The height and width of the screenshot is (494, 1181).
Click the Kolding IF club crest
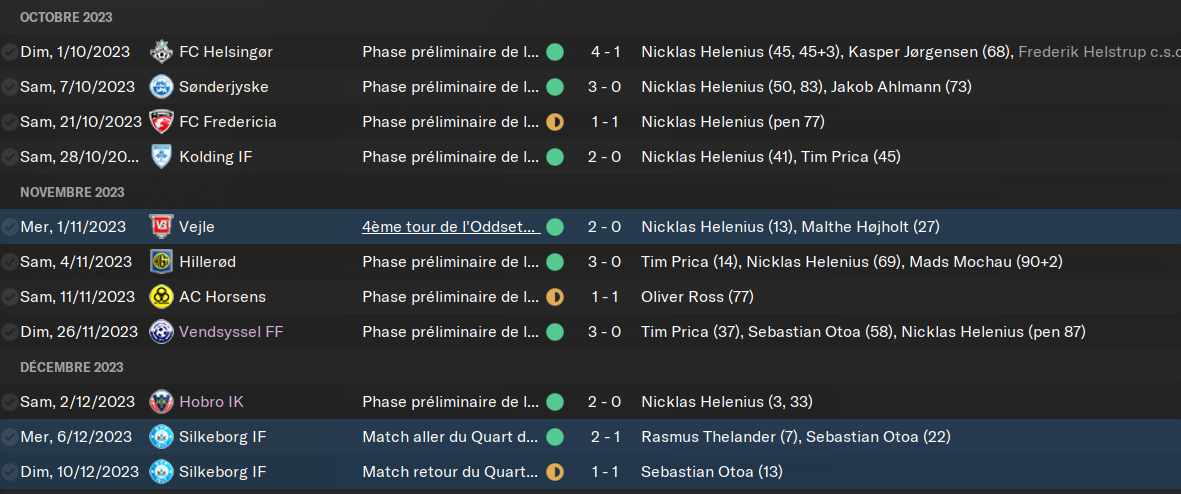coord(160,157)
